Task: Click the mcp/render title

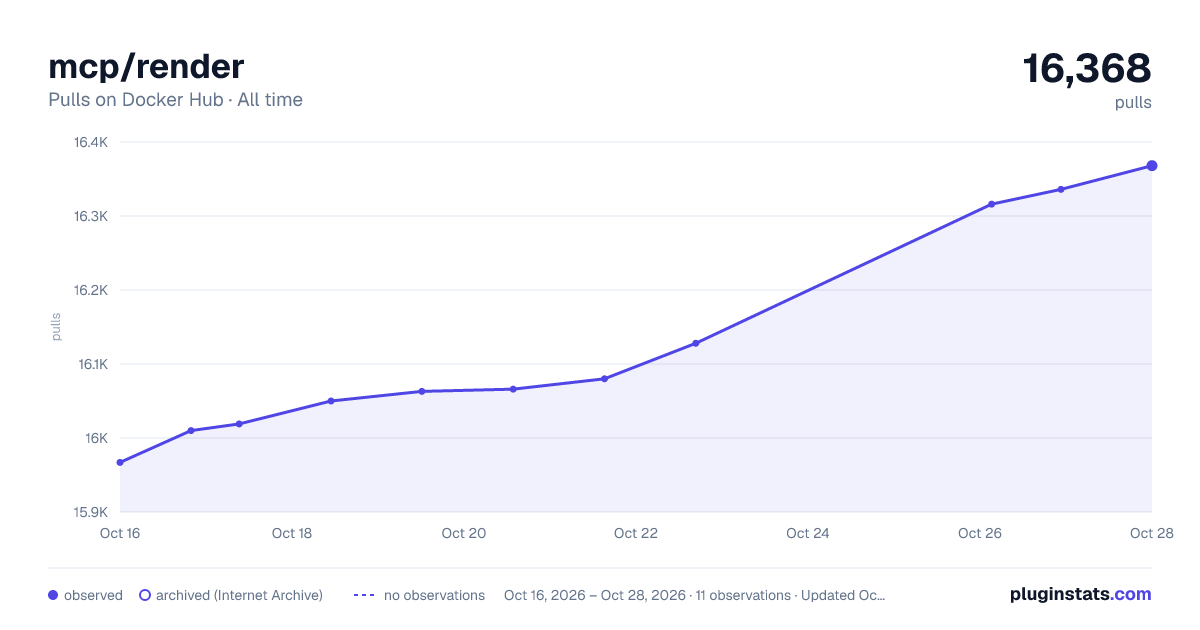Action: (146, 66)
